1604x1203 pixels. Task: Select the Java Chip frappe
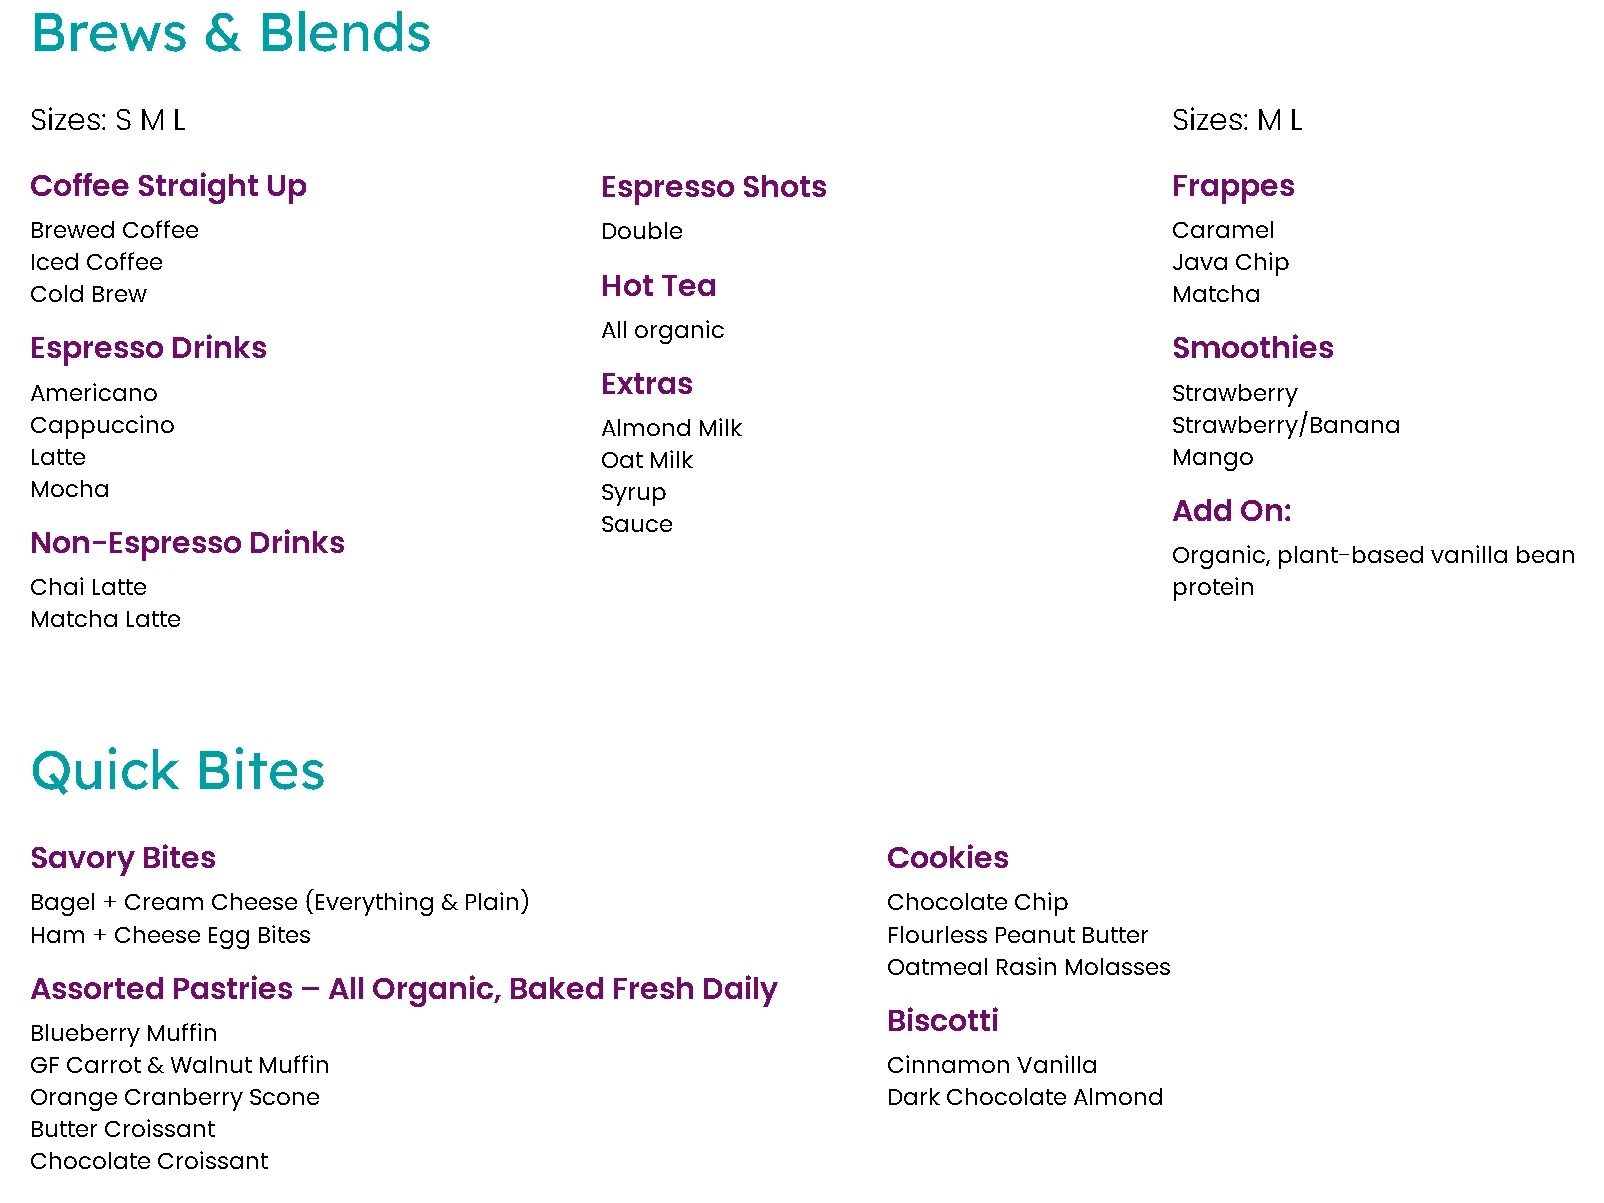click(1230, 262)
